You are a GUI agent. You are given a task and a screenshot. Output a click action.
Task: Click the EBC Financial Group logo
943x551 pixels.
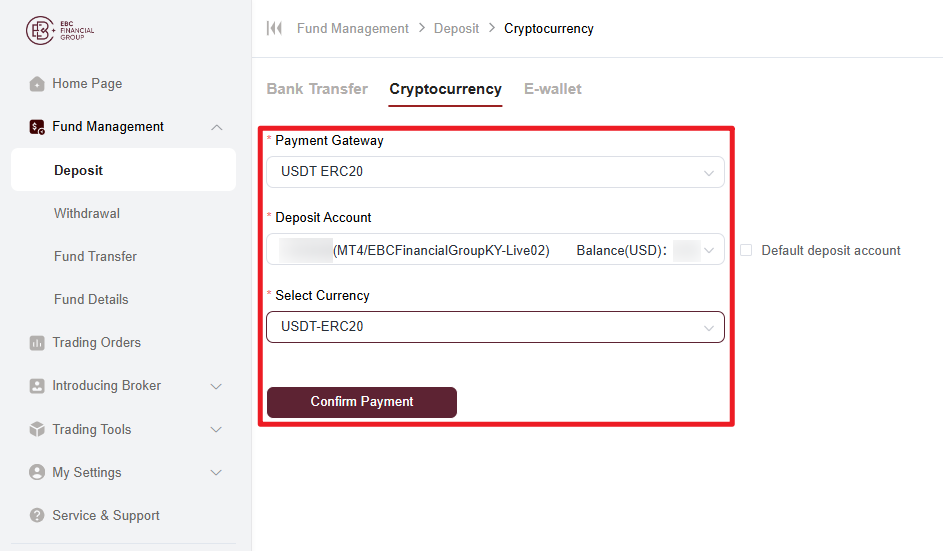[60, 30]
